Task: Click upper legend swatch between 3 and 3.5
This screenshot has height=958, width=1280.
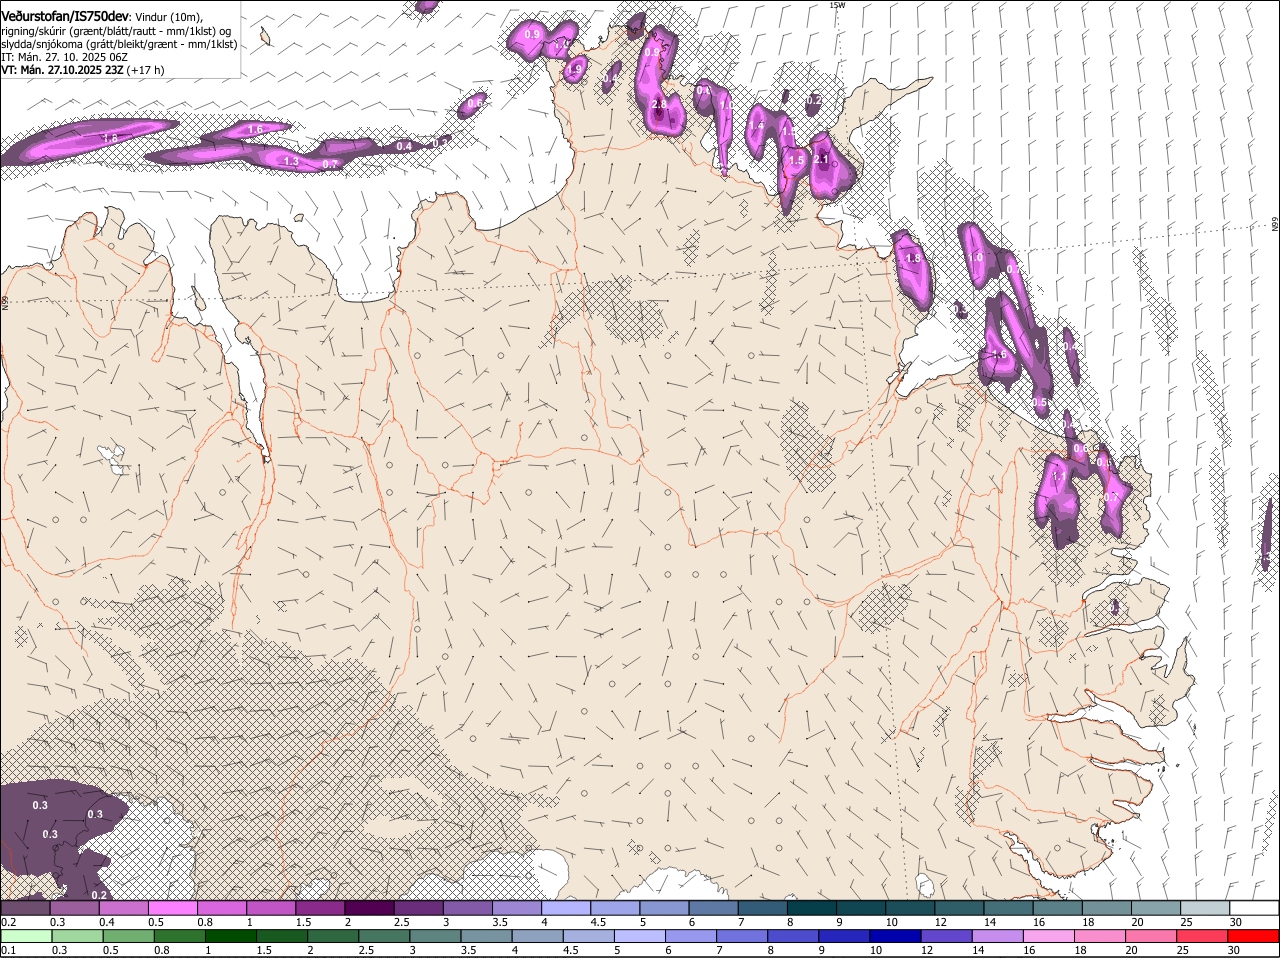Action: click(467, 908)
